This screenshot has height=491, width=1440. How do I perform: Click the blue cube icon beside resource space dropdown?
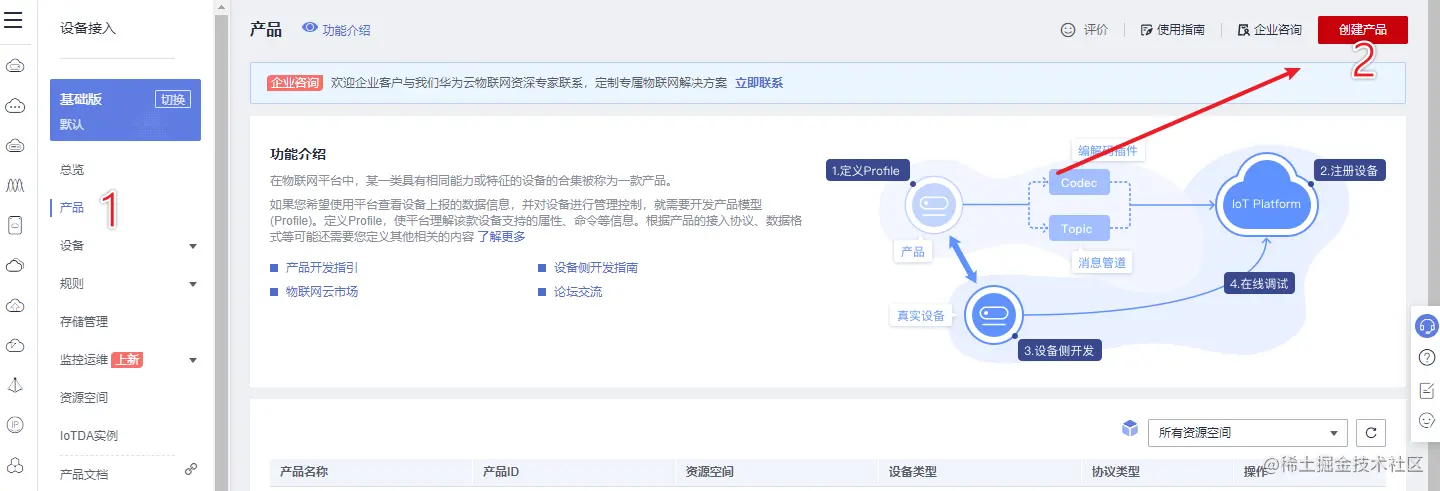point(1130,429)
